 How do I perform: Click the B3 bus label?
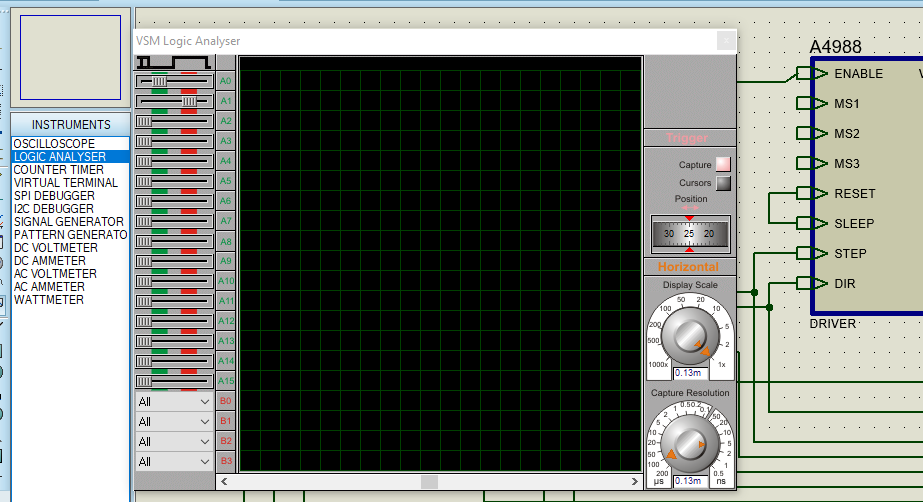pos(225,461)
